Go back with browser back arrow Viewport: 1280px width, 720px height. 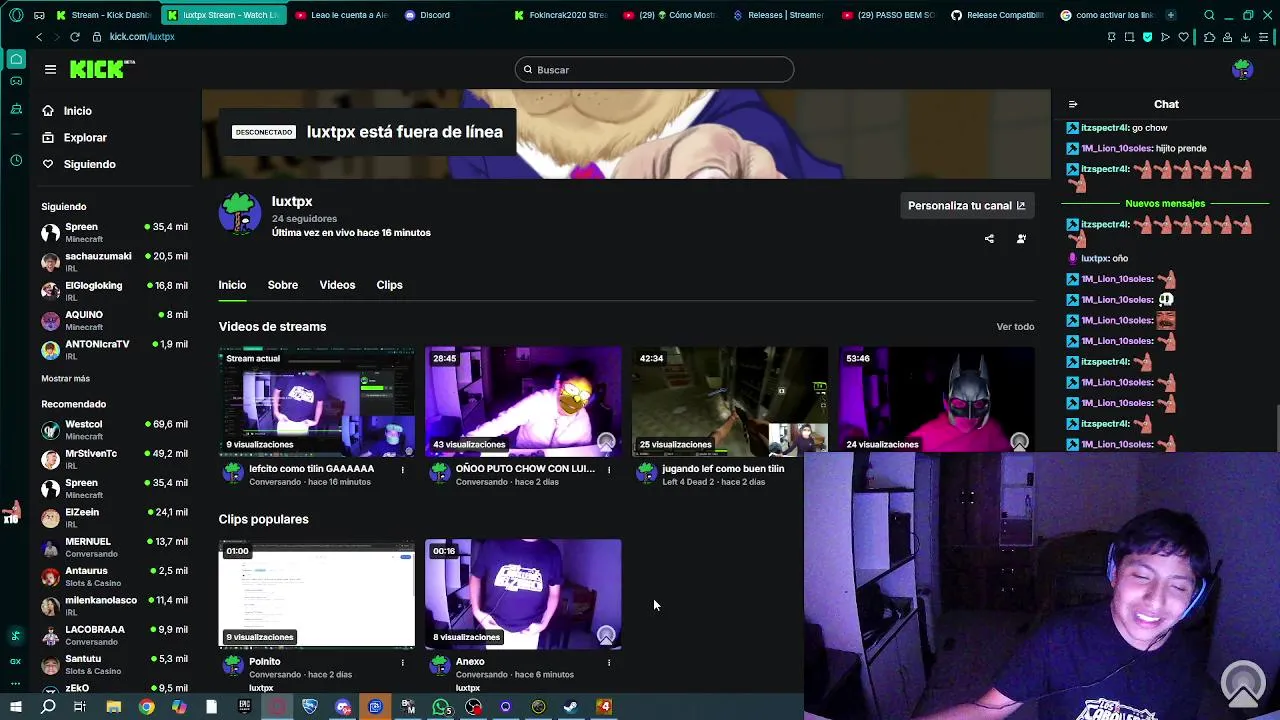point(39,37)
